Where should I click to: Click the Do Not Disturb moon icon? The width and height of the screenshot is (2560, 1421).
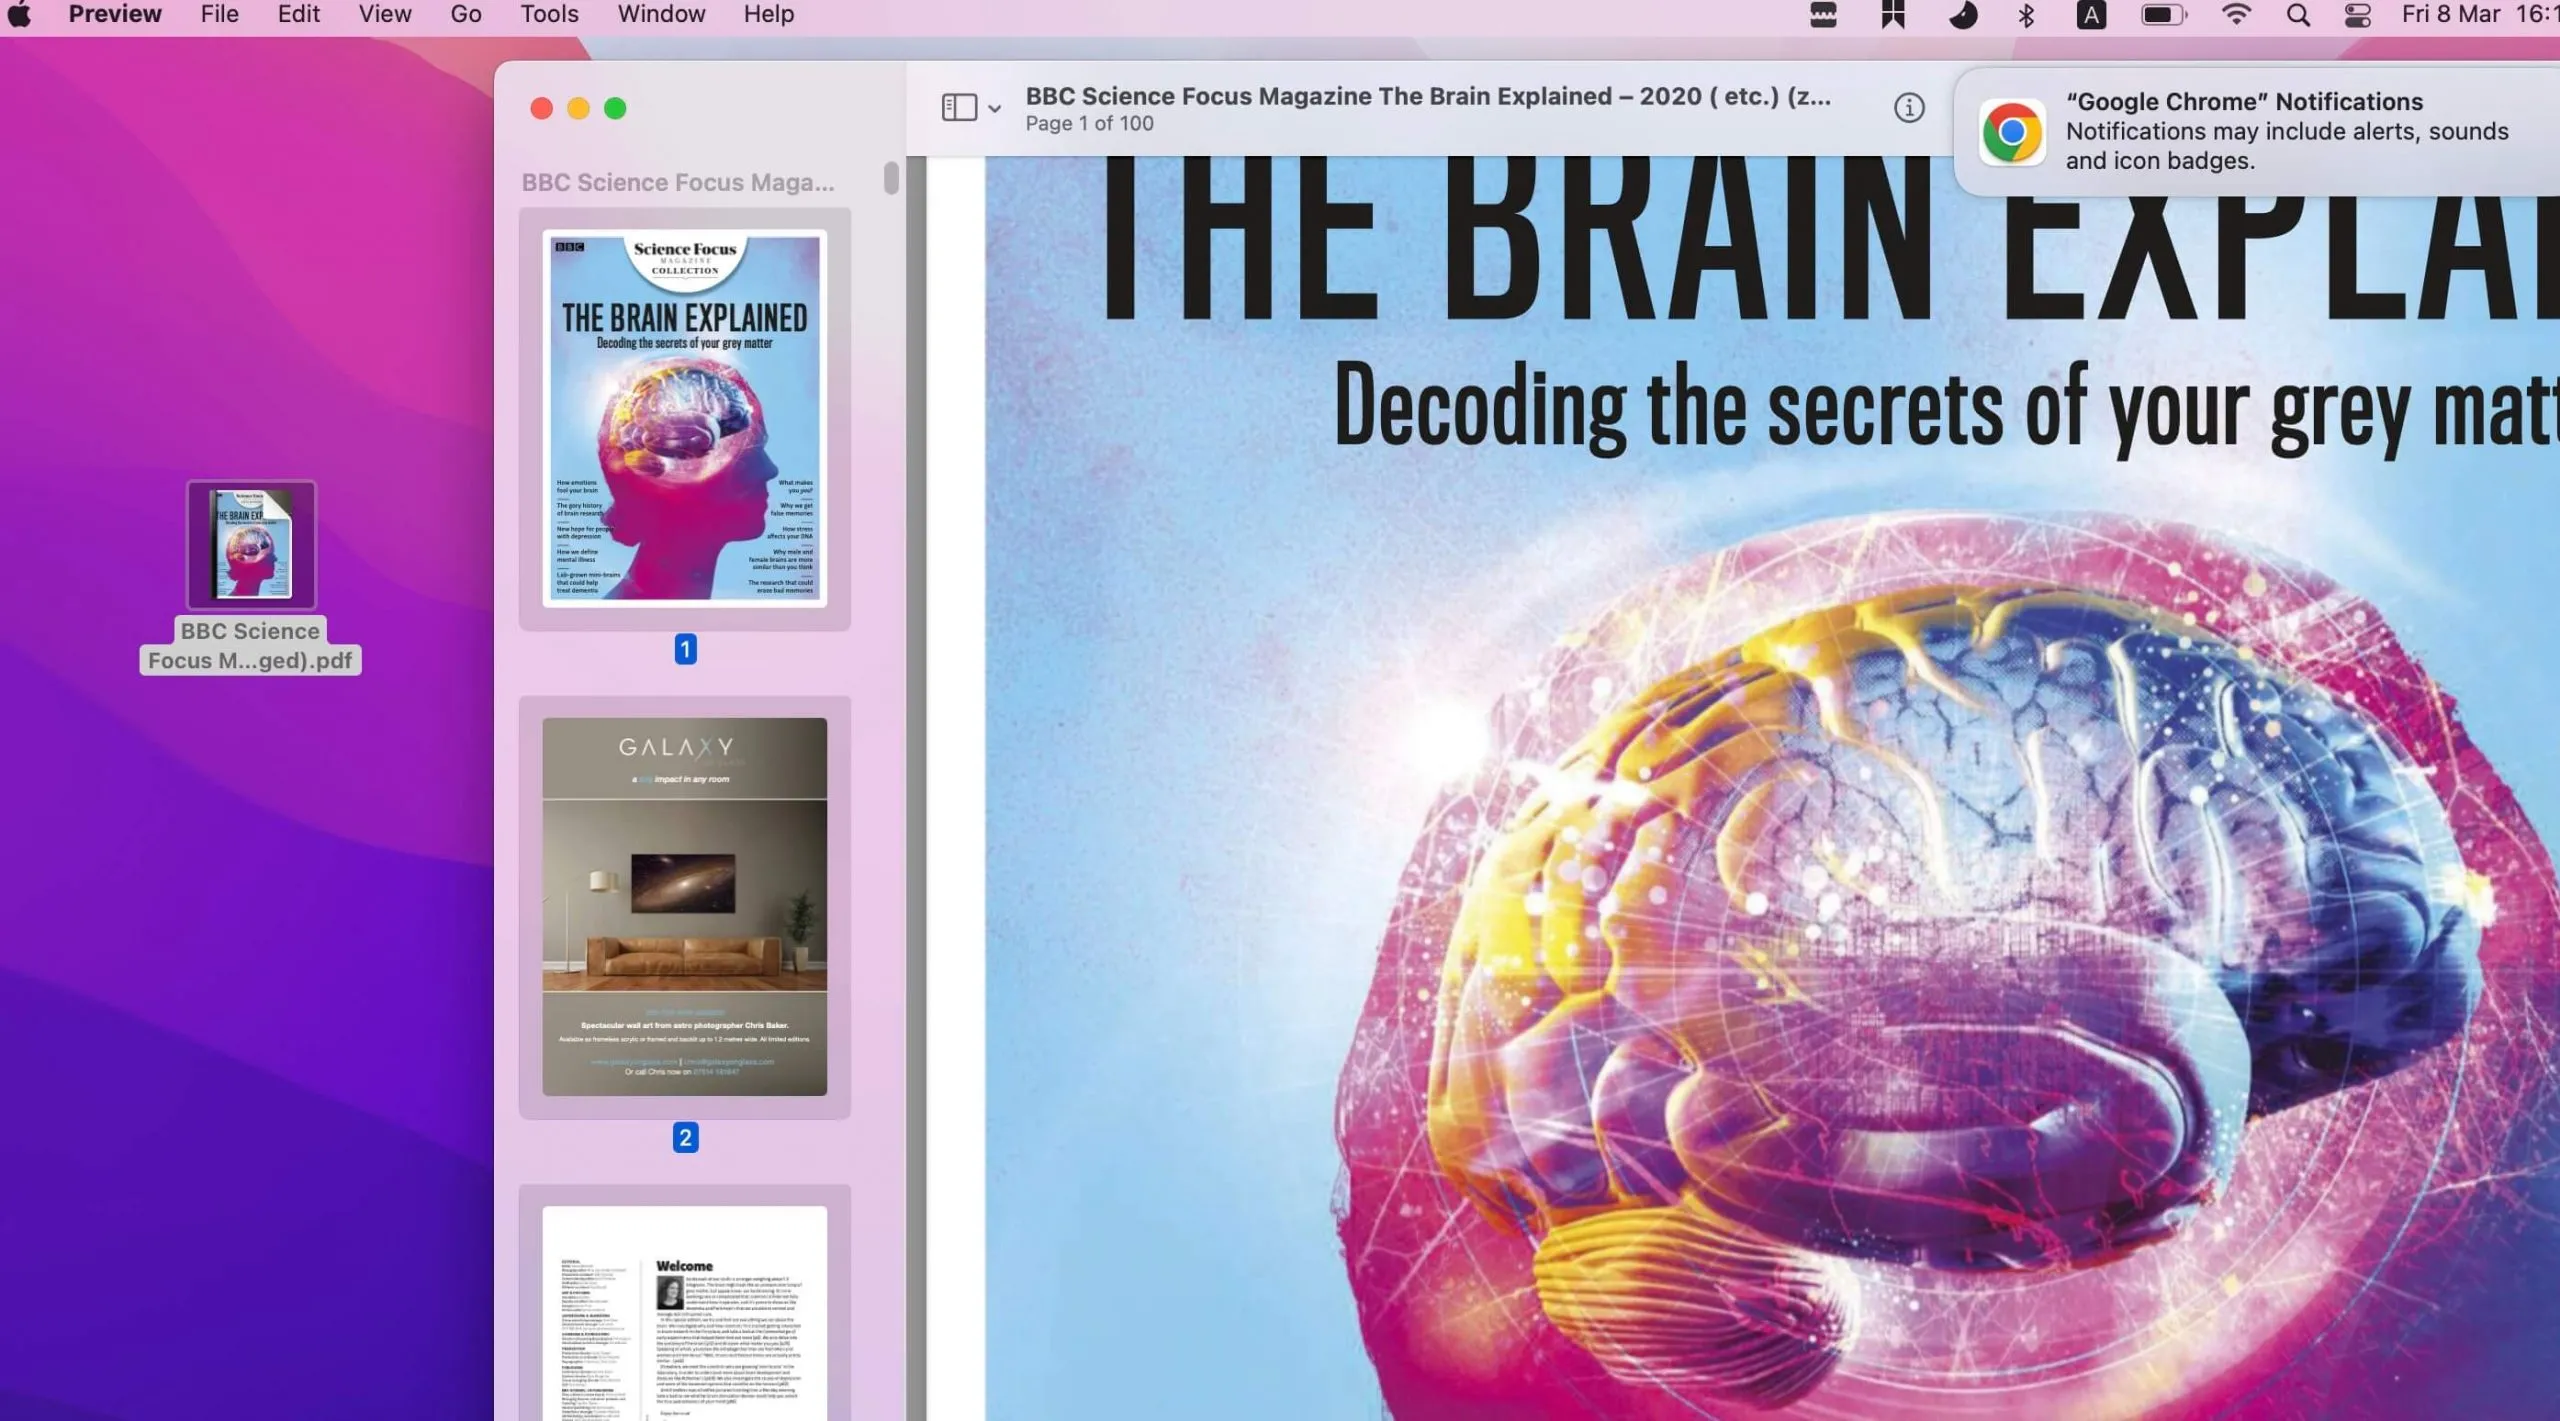[1963, 15]
